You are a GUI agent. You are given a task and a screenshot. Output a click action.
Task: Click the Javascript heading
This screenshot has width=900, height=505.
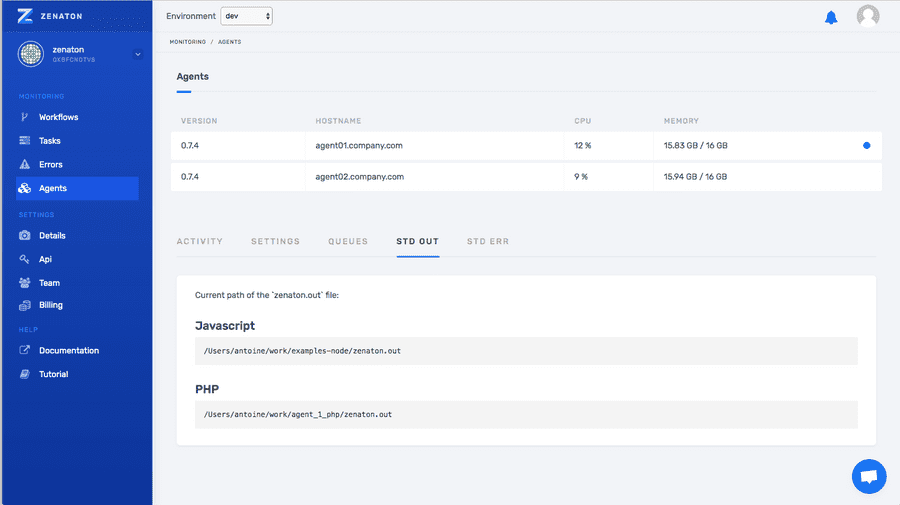[225, 325]
